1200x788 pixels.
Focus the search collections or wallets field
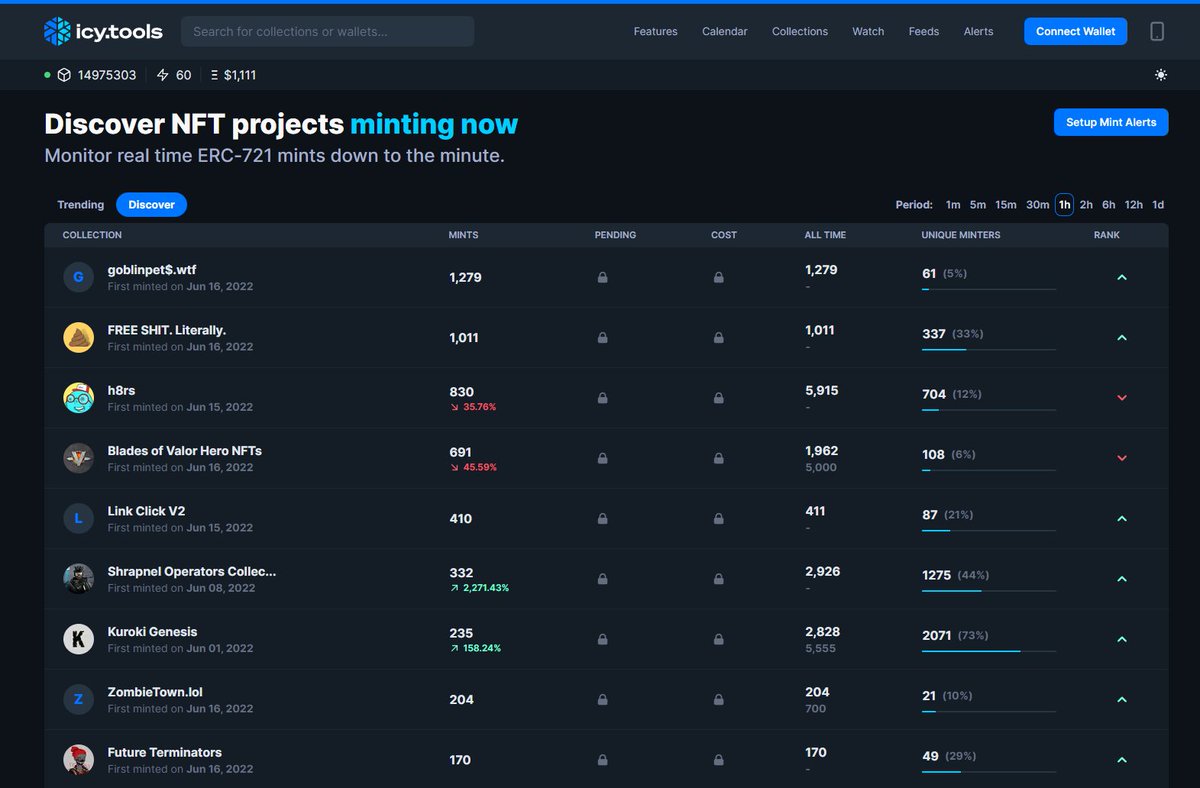(328, 31)
